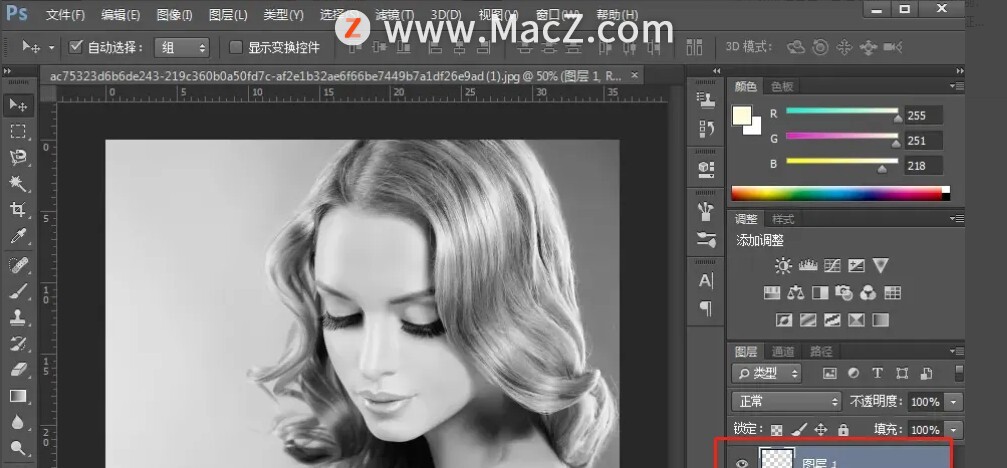This screenshot has width=1007, height=468.
Task: Enable the 显示变换控件 checkbox
Action: pos(236,47)
